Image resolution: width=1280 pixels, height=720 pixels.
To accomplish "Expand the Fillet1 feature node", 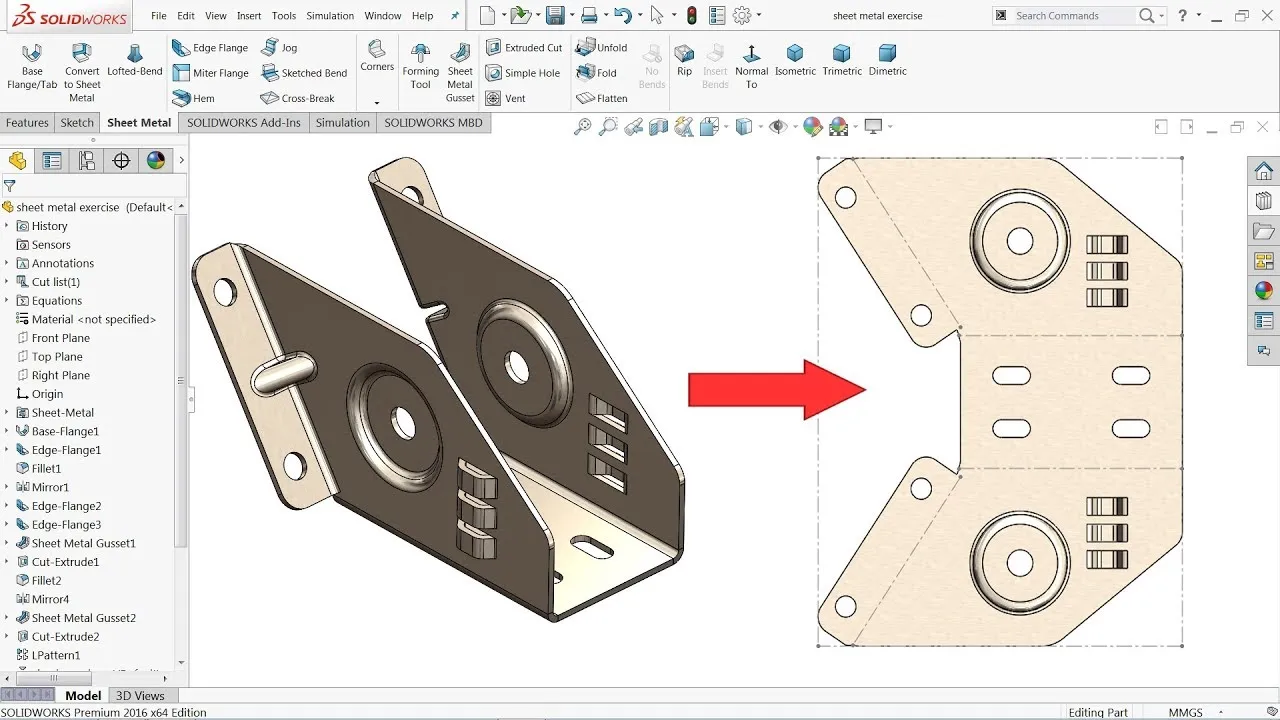I will (x=9, y=468).
